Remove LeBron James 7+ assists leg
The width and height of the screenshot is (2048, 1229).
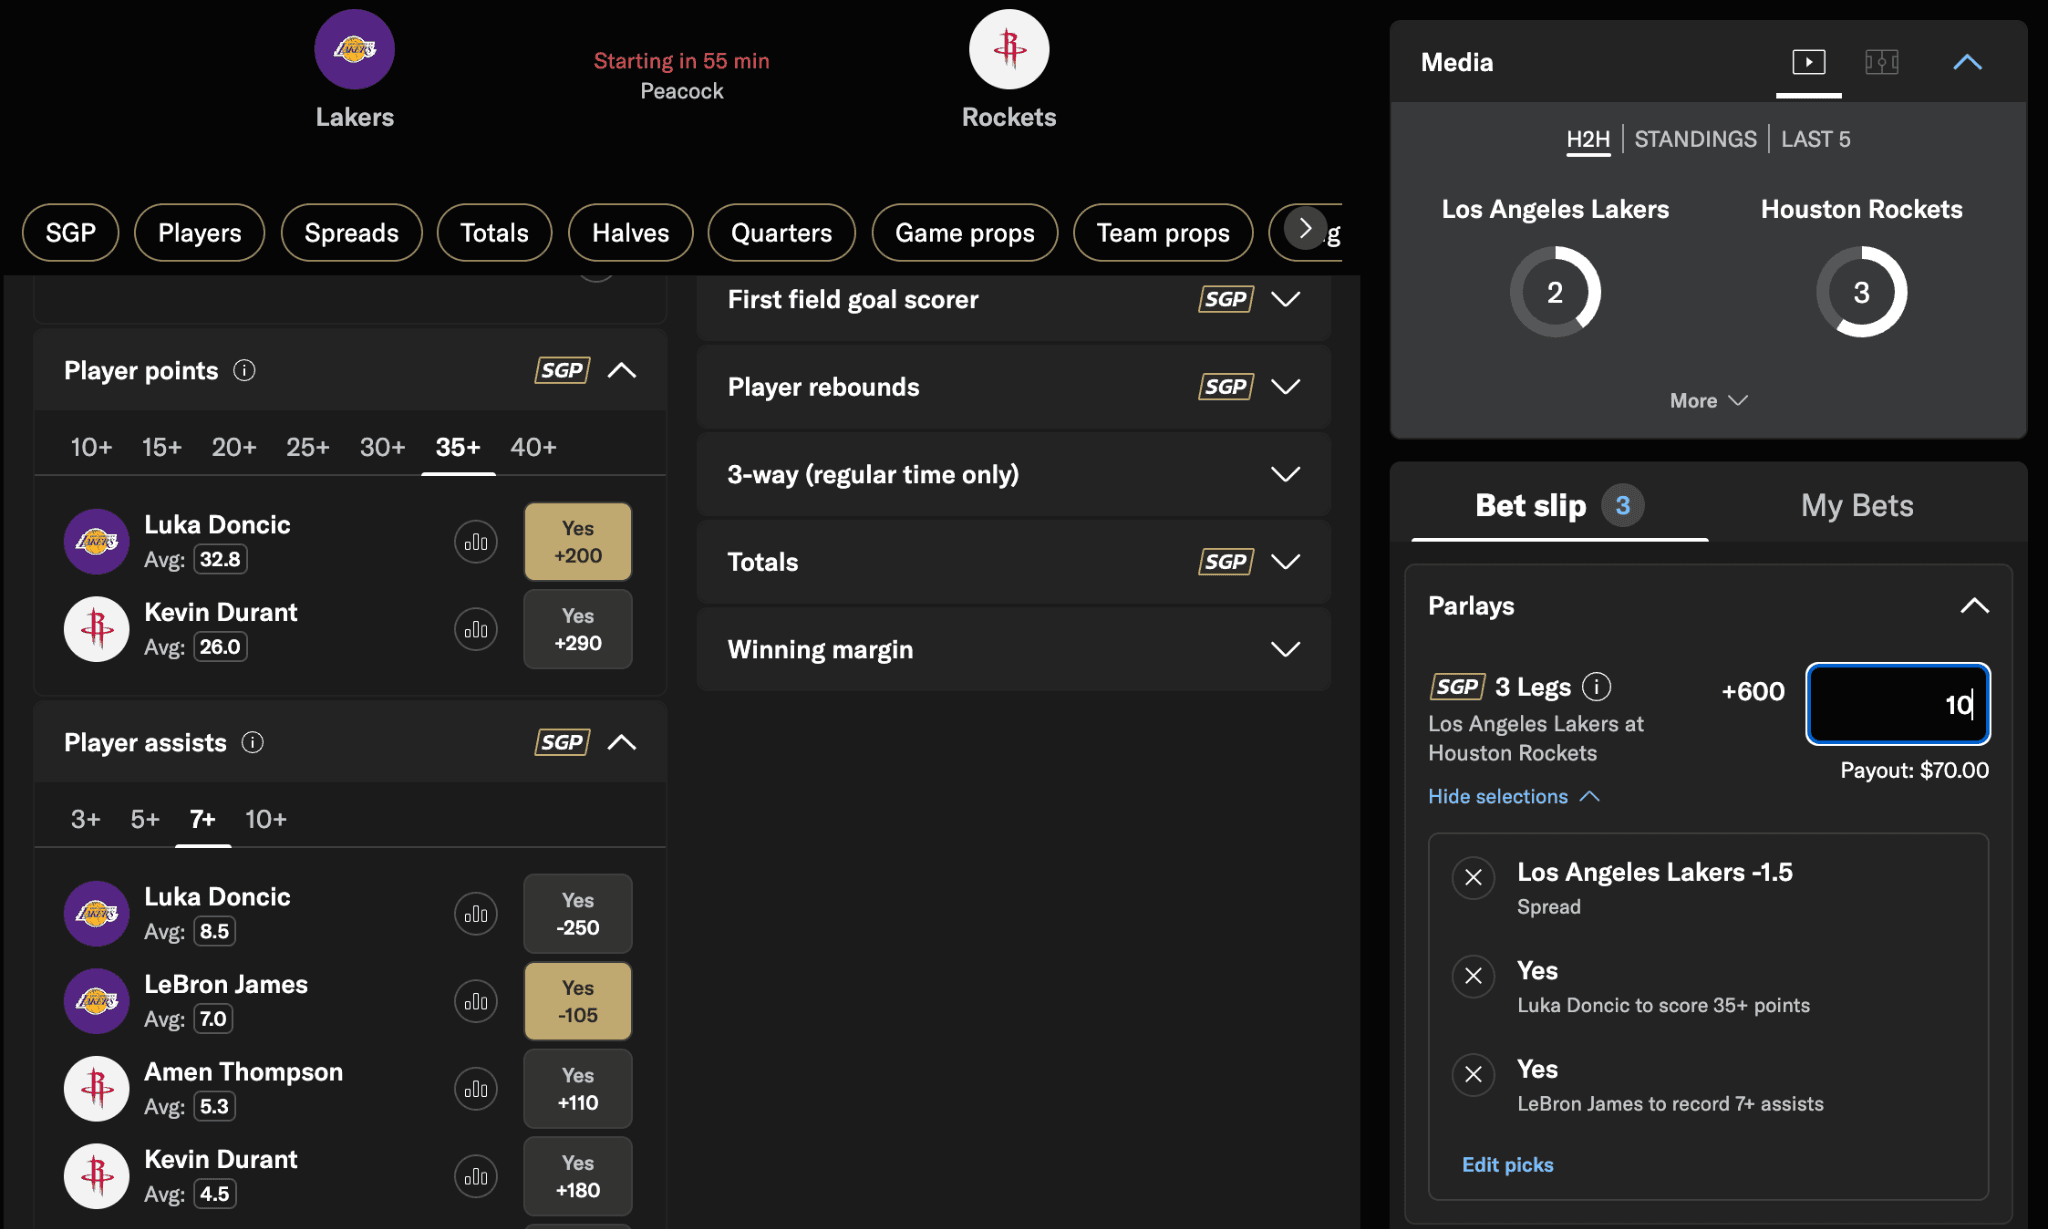tap(1473, 1075)
